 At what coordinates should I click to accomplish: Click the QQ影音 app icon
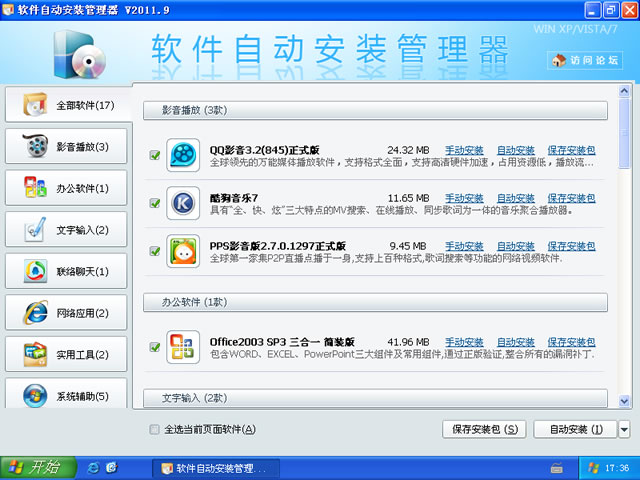[183, 155]
